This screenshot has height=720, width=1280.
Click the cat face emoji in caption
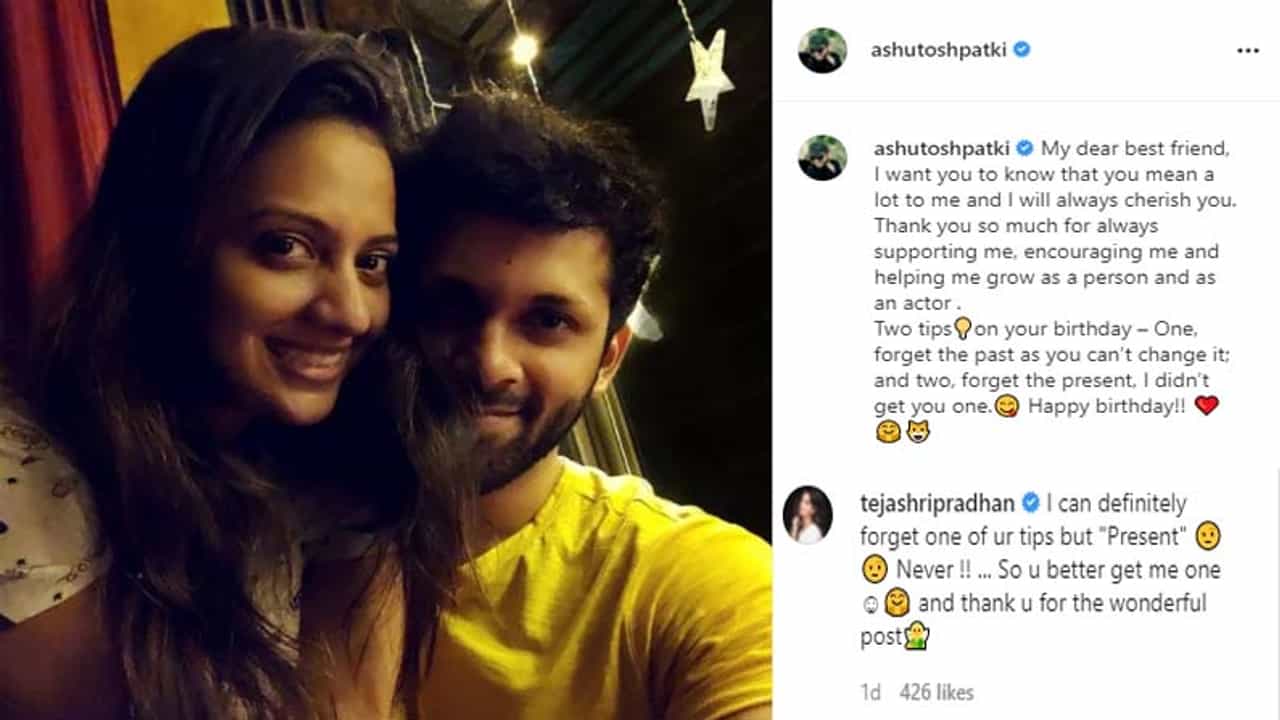pos(917,433)
